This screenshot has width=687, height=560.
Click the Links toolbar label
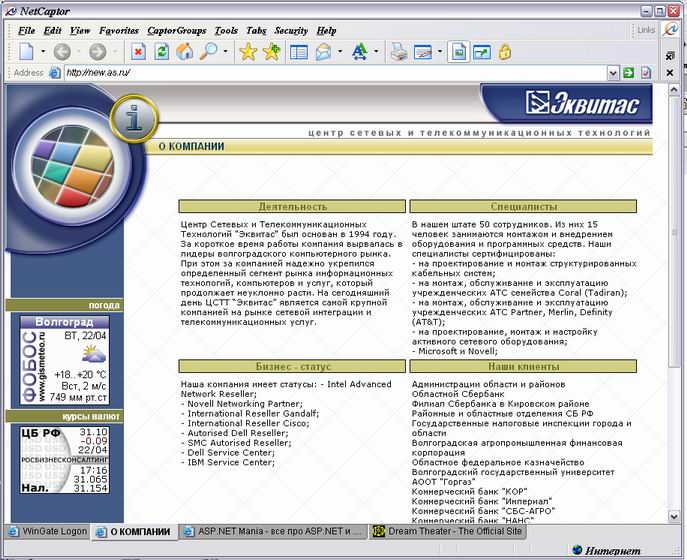pos(646,30)
